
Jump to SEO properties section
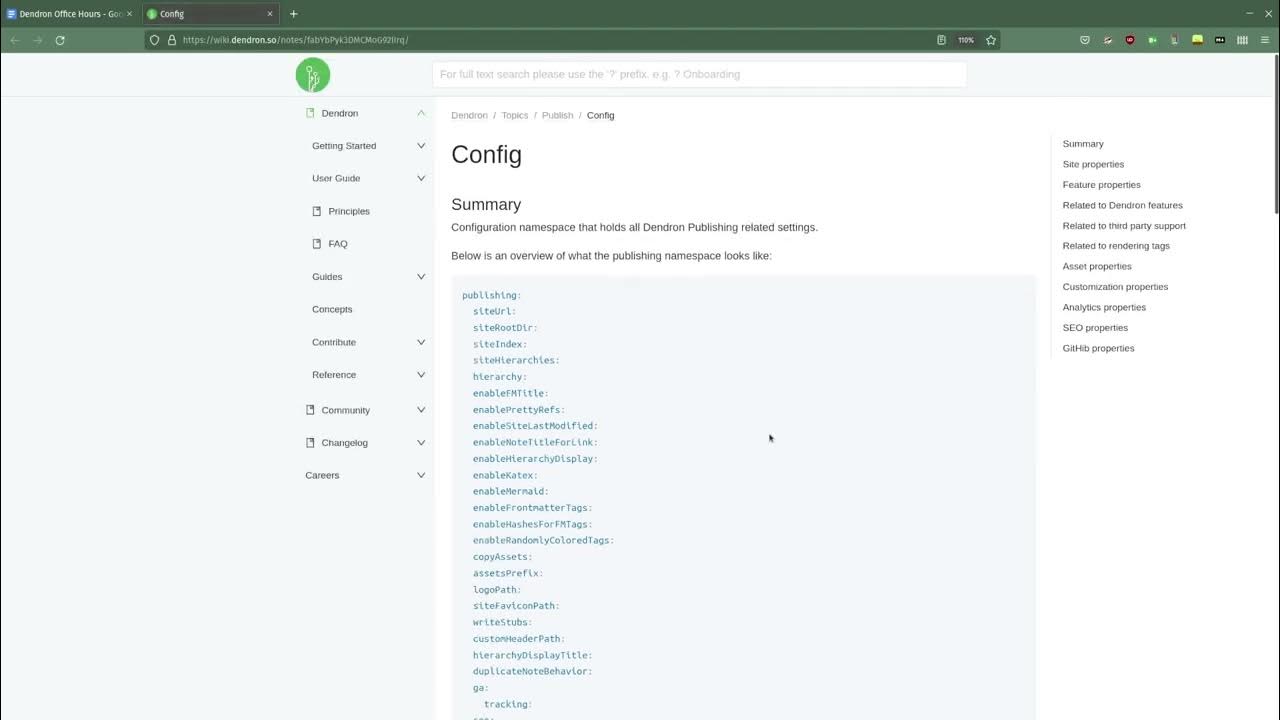(x=1095, y=328)
